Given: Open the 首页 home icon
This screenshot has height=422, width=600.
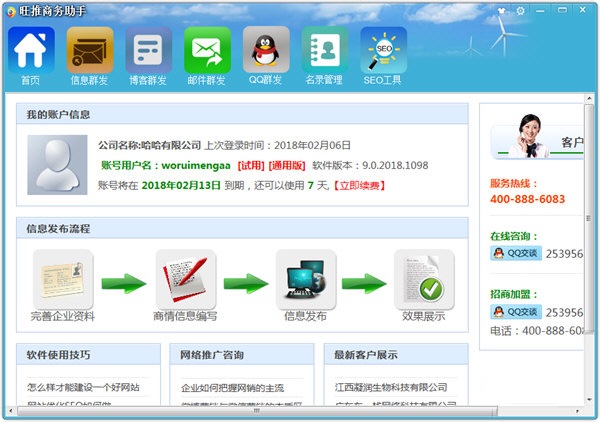Looking at the screenshot, I should click(31, 50).
